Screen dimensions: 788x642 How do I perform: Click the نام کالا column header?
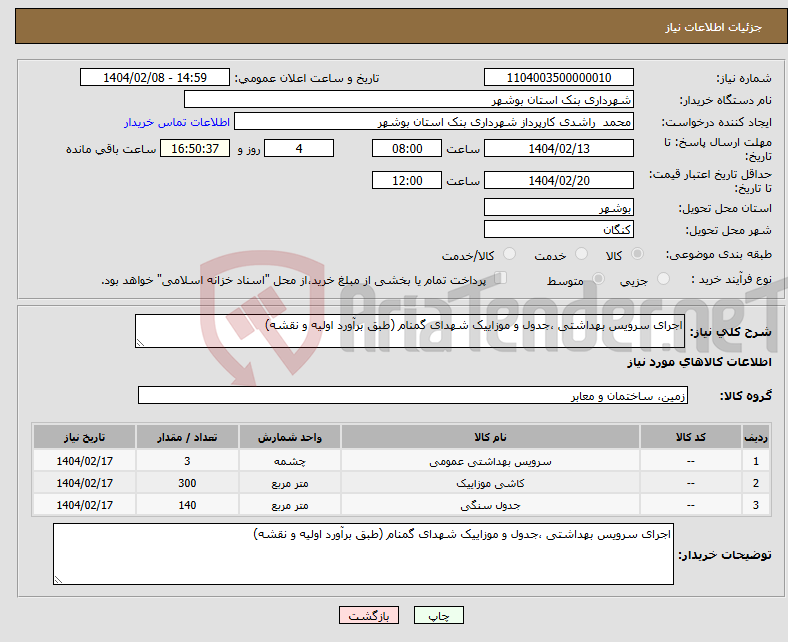490,437
